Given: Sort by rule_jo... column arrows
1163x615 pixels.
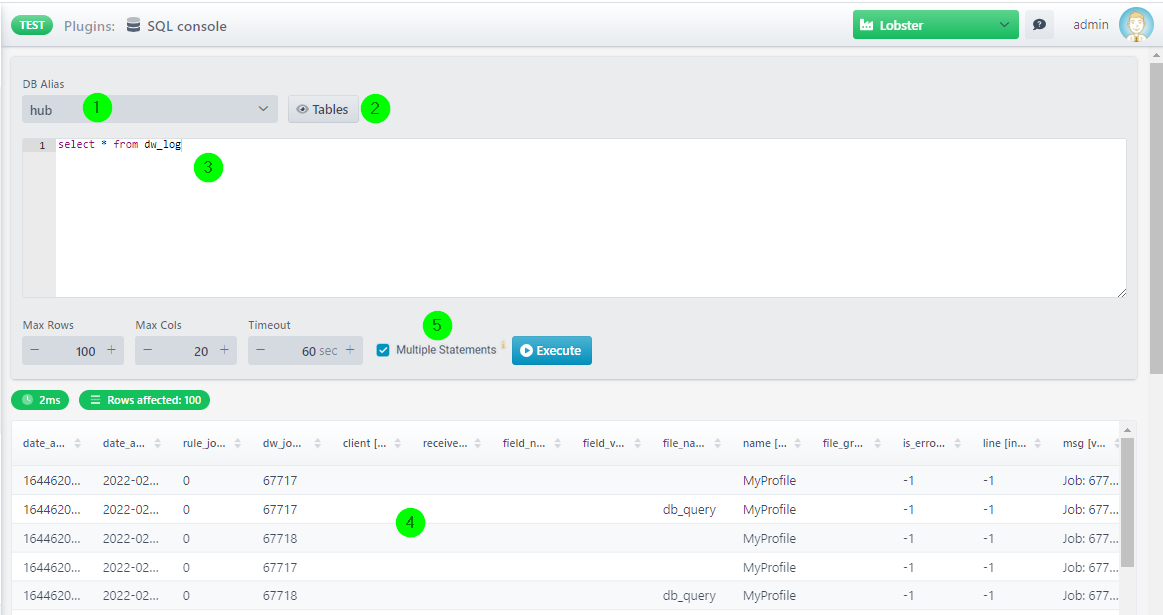Looking at the screenshot, I should (237, 444).
